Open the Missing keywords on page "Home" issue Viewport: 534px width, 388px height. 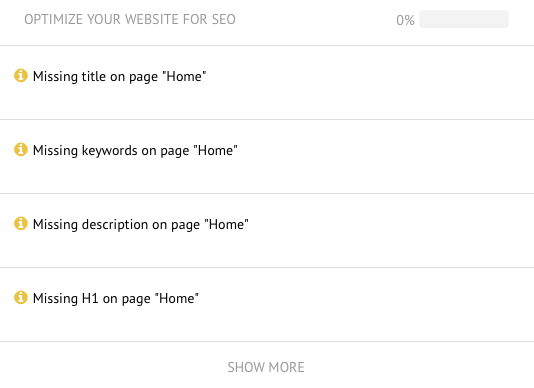coord(267,157)
